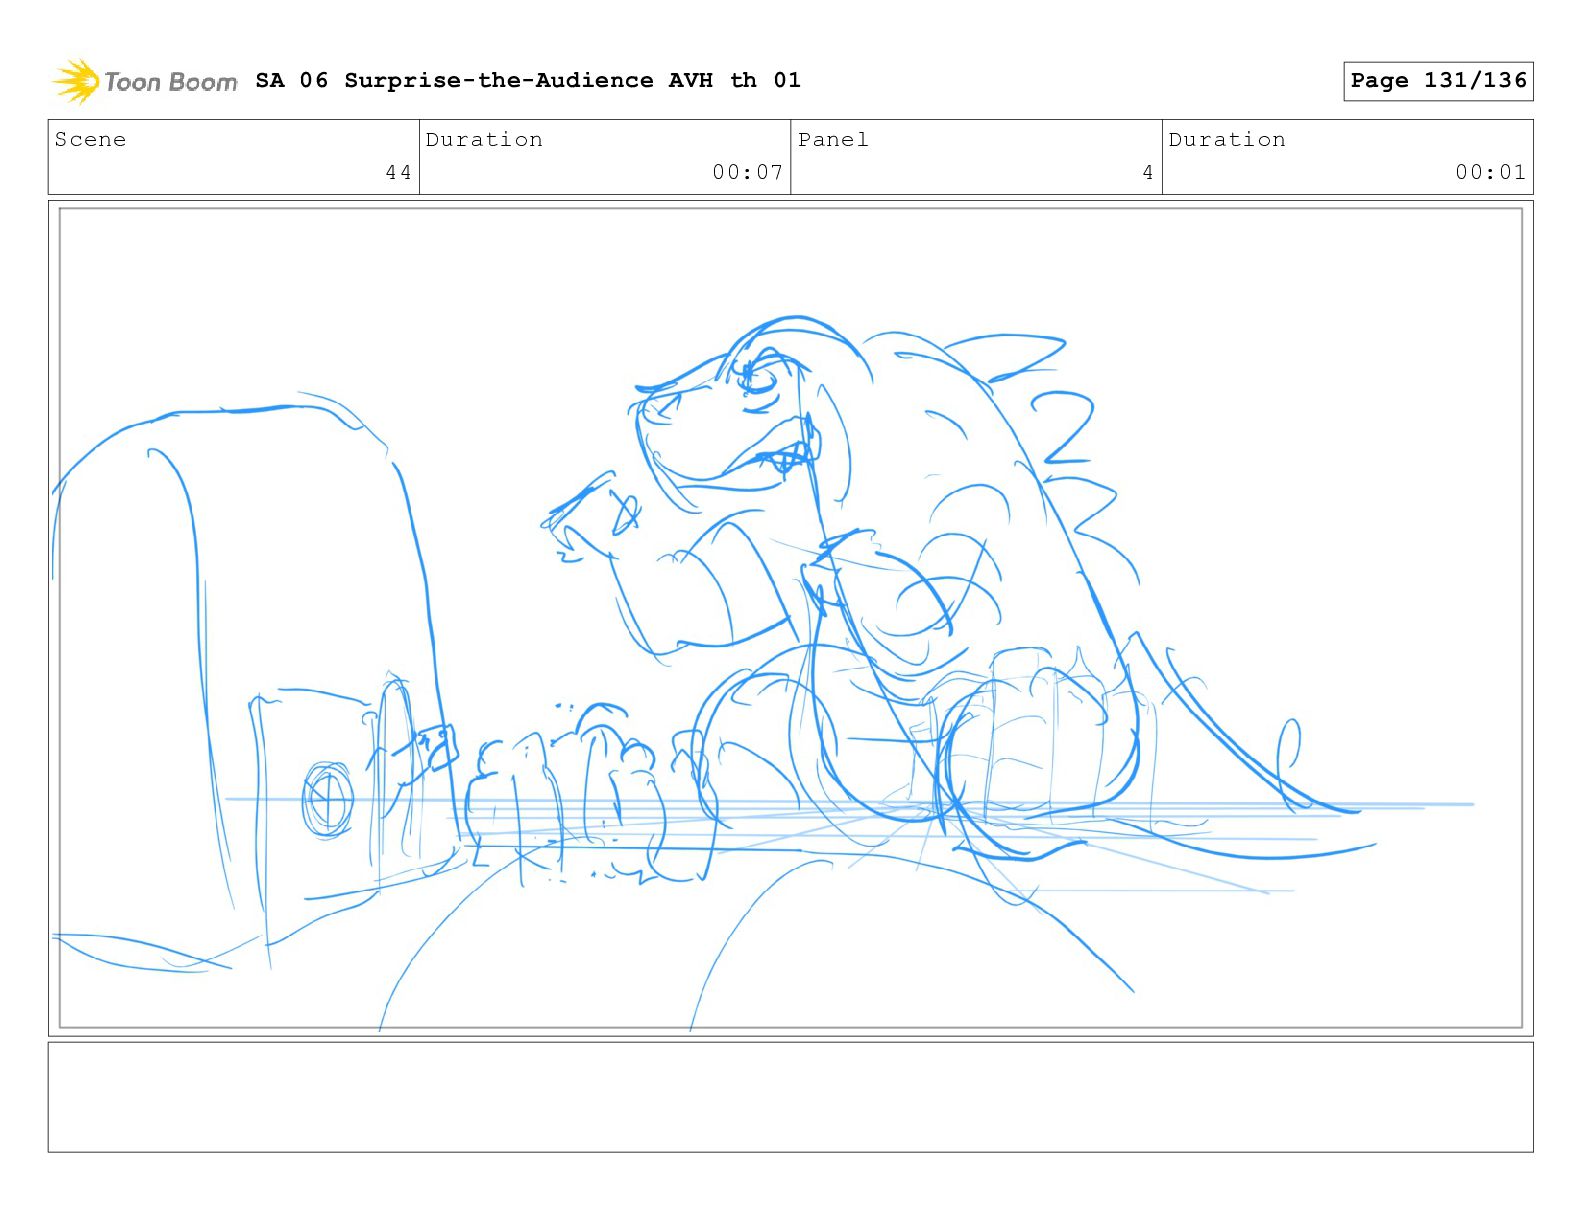This screenshot has width=1584, height=1224.
Task: Click the panel number '4'
Action: [x=1148, y=173]
